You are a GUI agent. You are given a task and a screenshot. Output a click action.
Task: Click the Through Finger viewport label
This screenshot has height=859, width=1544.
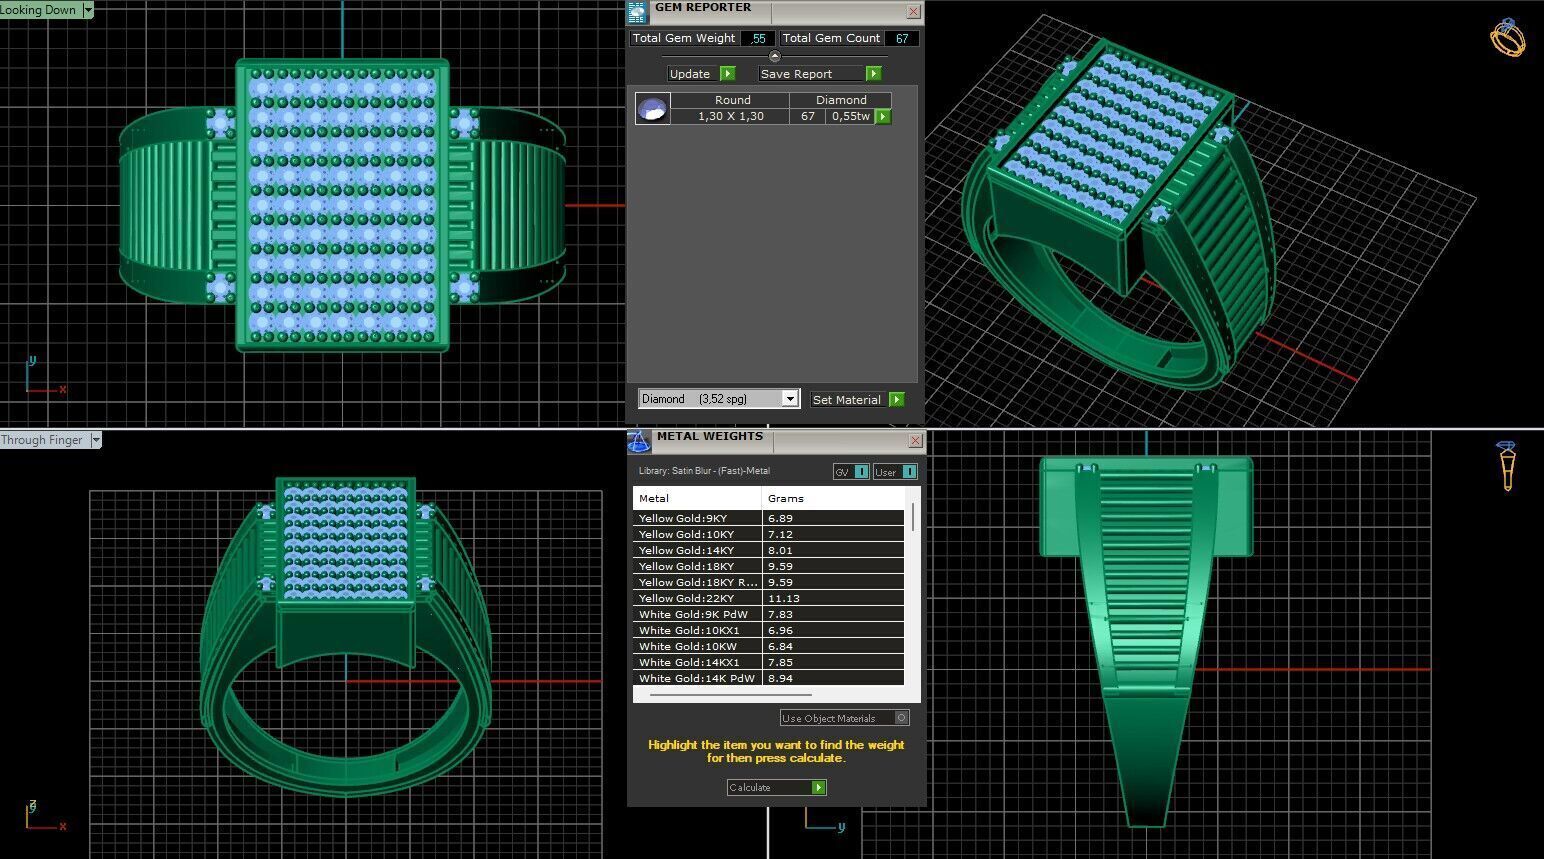click(x=44, y=440)
